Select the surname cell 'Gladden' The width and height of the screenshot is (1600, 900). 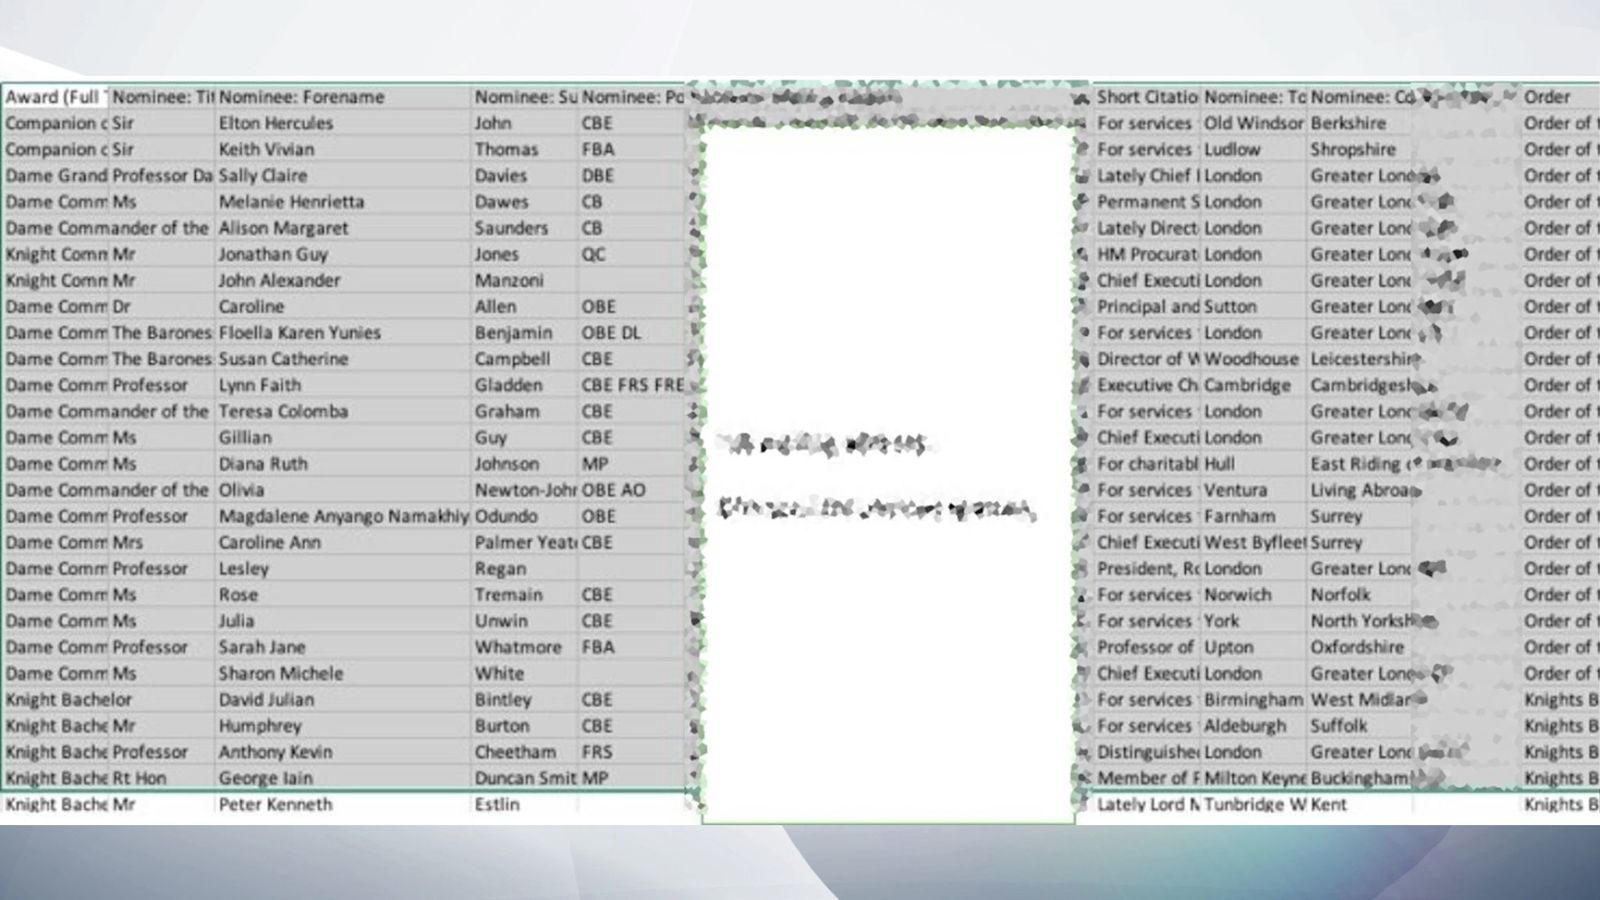coord(524,385)
